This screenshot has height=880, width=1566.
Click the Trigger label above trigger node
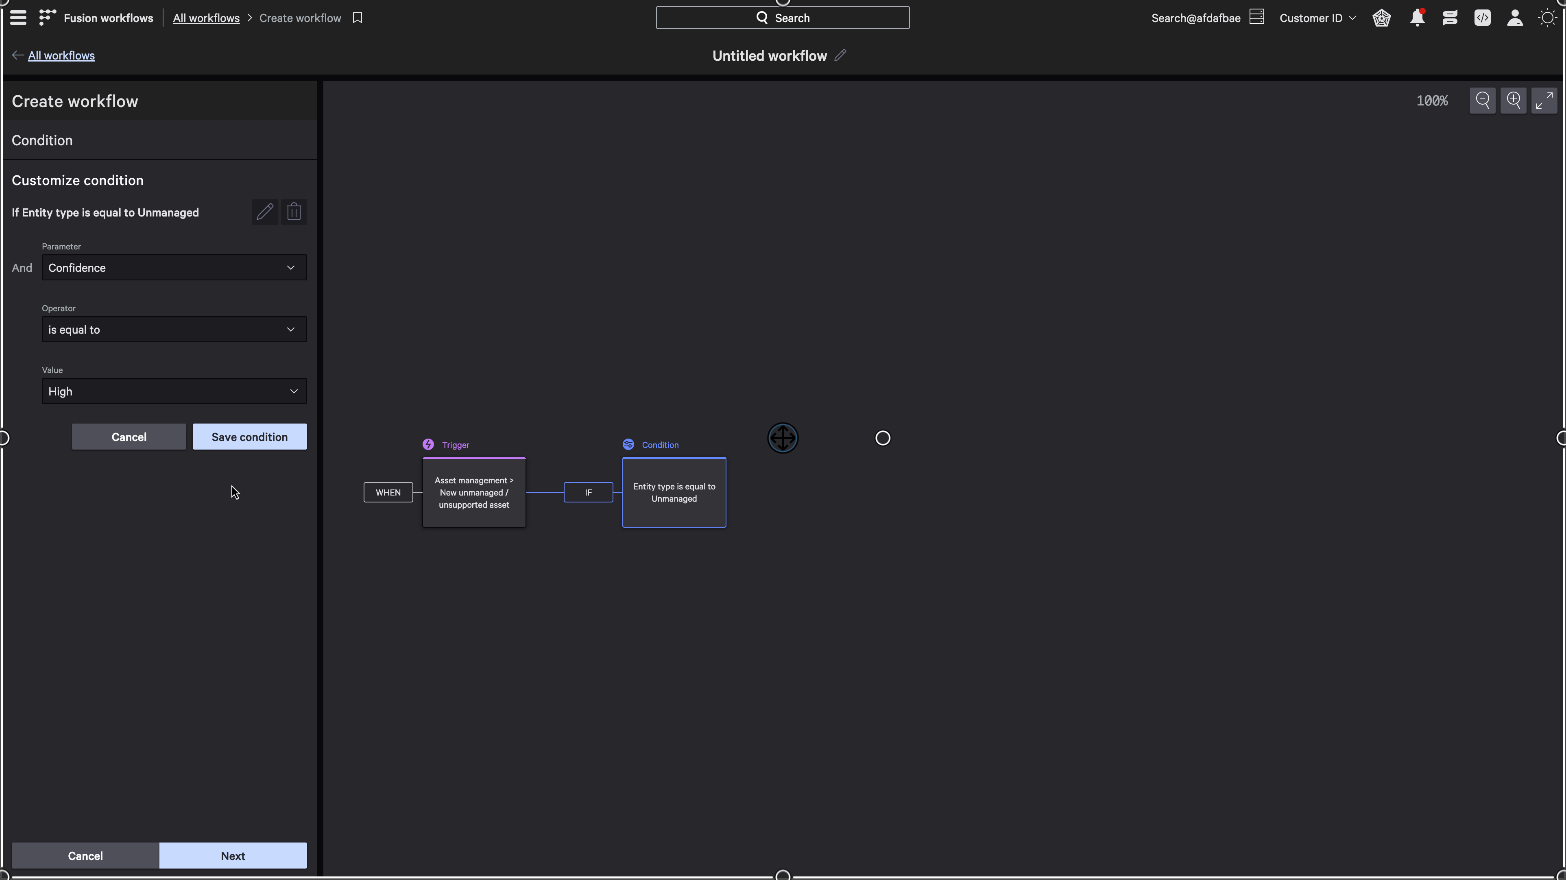[x=455, y=445]
